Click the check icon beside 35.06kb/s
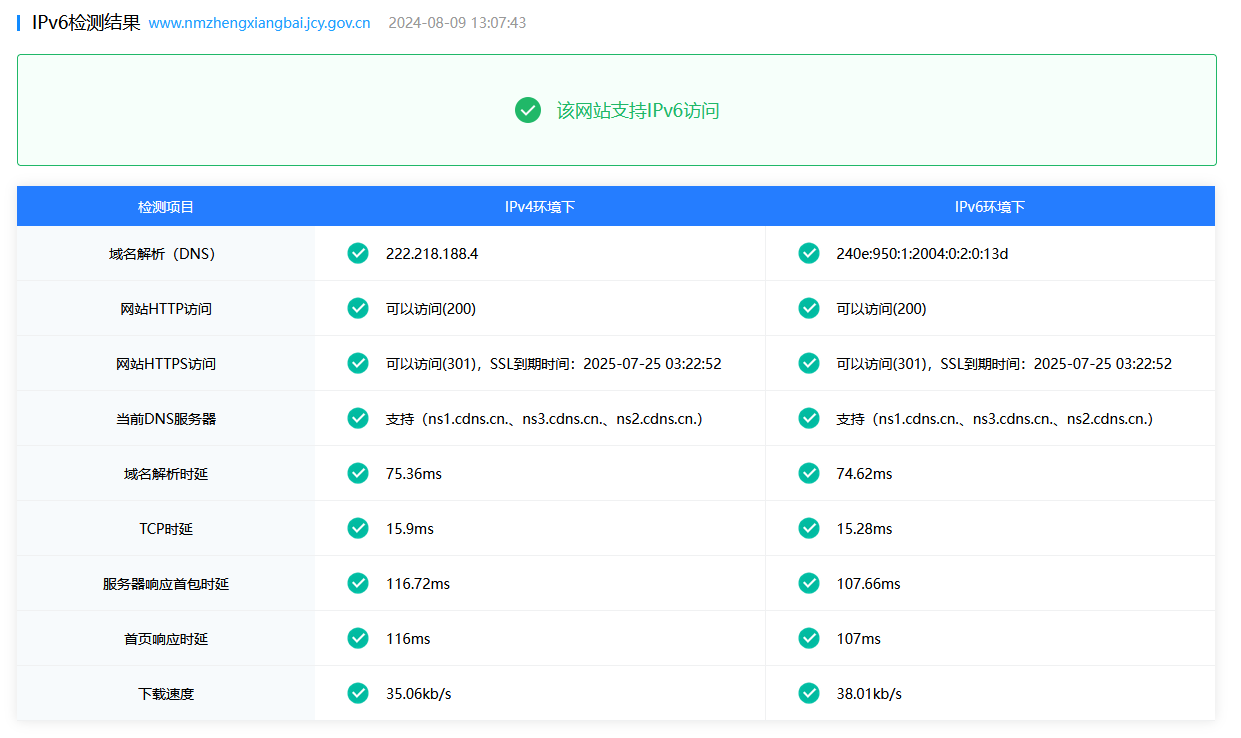The height and width of the screenshot is (738, 1241). coord(358,693)
